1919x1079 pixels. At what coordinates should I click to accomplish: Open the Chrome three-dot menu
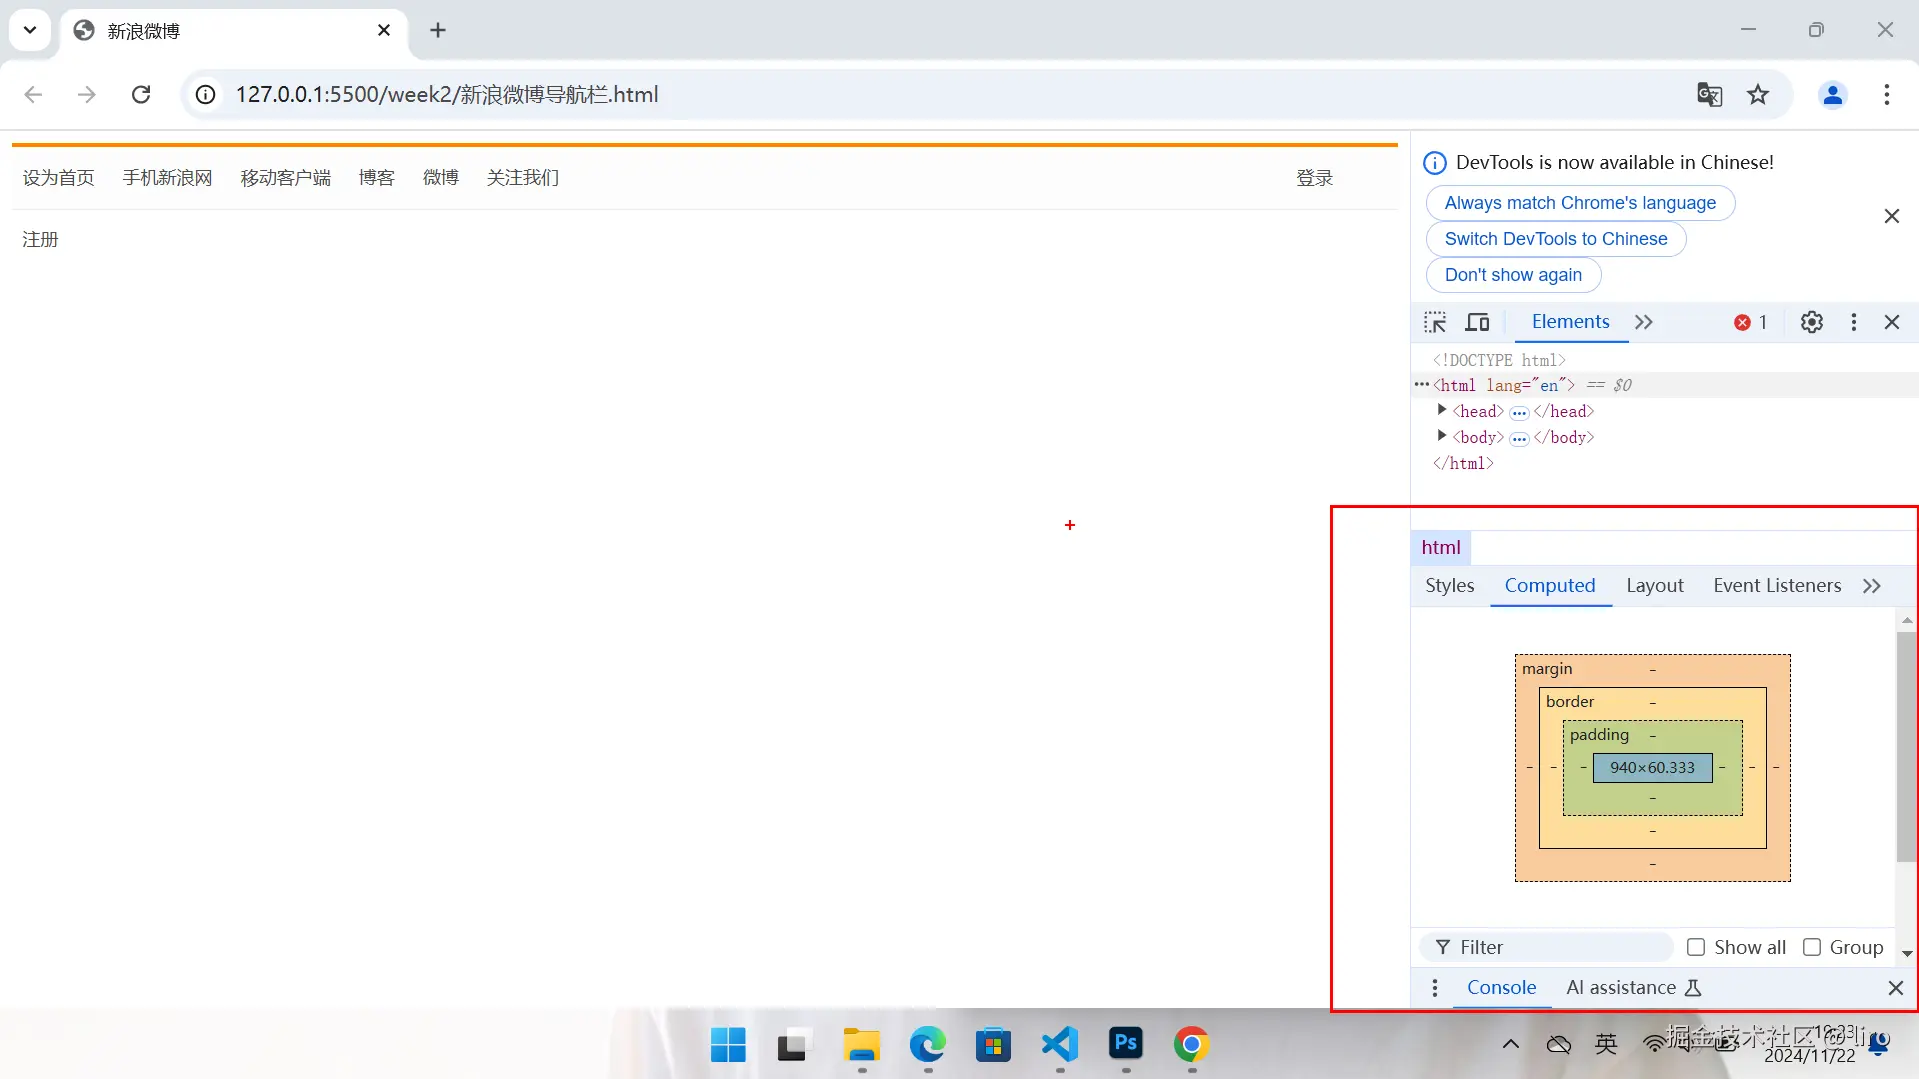pos(1886,94)
